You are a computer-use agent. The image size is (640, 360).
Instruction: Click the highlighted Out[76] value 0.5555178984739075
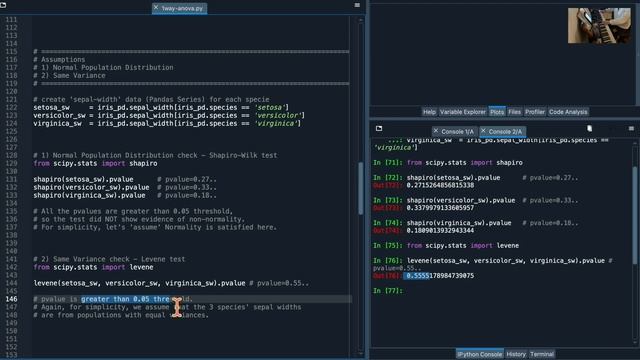click(440, 276)
